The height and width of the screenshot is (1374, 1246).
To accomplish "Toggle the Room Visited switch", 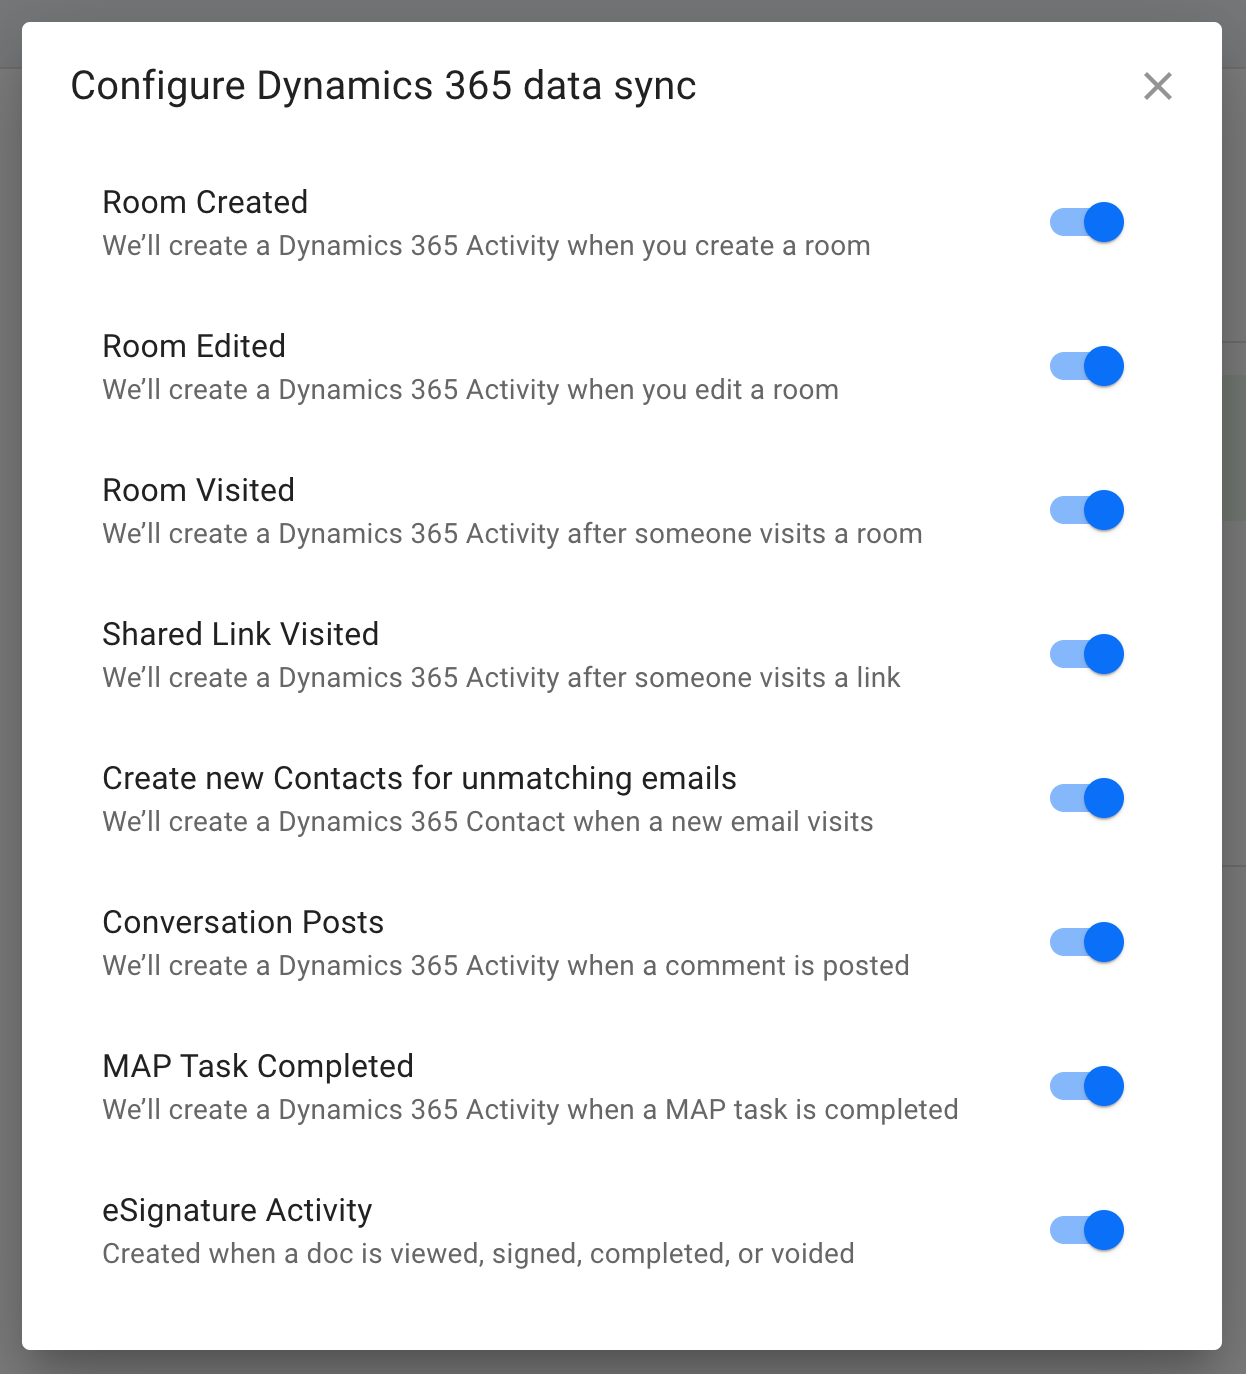I will [1085, 510].
